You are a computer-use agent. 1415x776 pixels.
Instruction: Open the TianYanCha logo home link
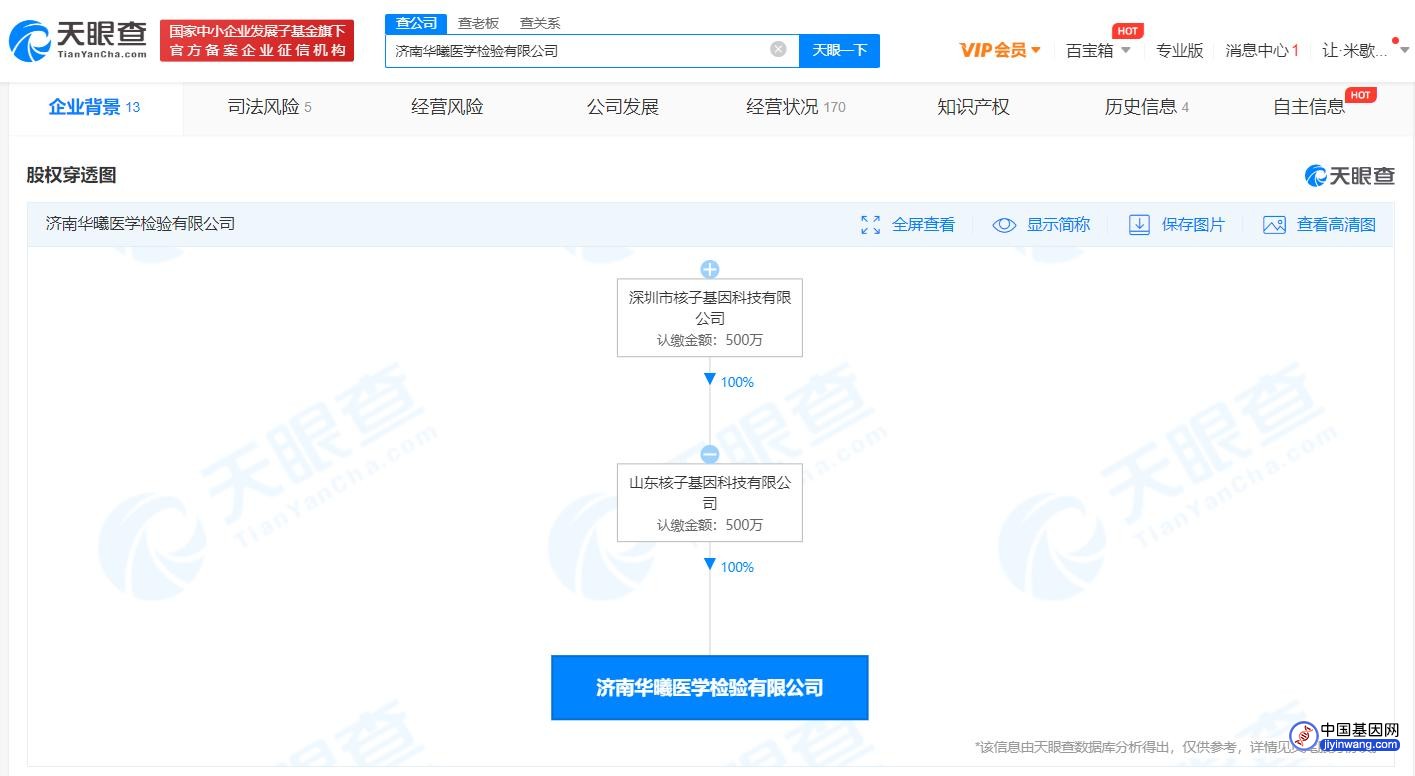(76, 41)
